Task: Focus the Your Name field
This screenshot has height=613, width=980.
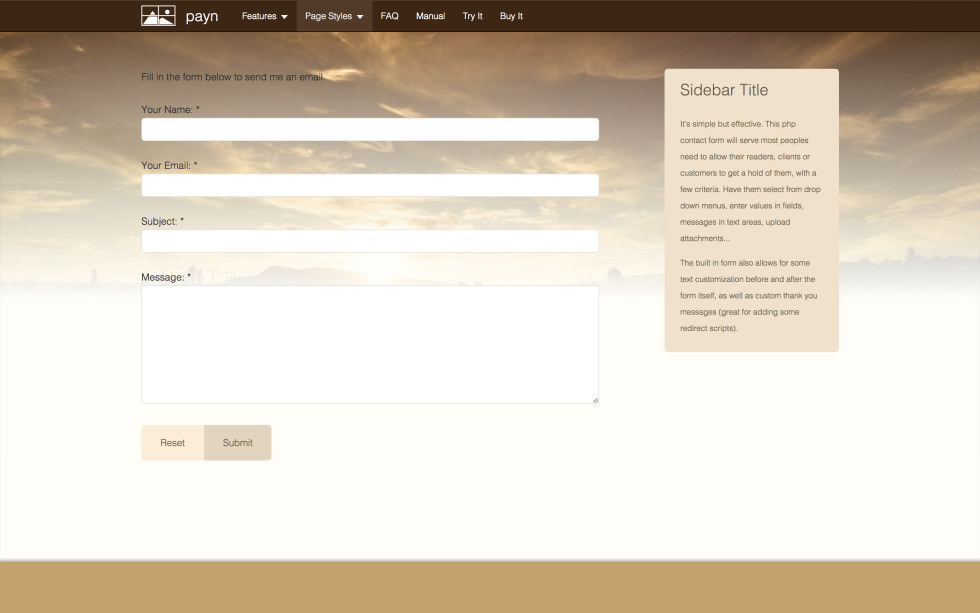Action: (x=370, y=129)
